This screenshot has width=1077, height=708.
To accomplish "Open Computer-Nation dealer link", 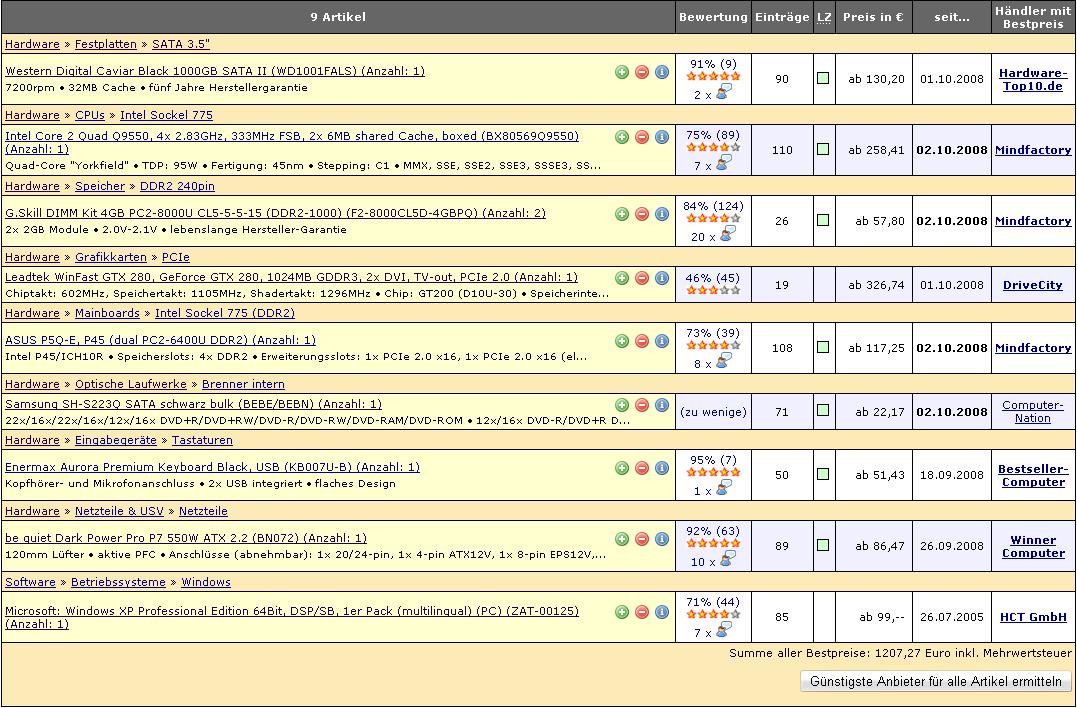I will pos(1033,411).
